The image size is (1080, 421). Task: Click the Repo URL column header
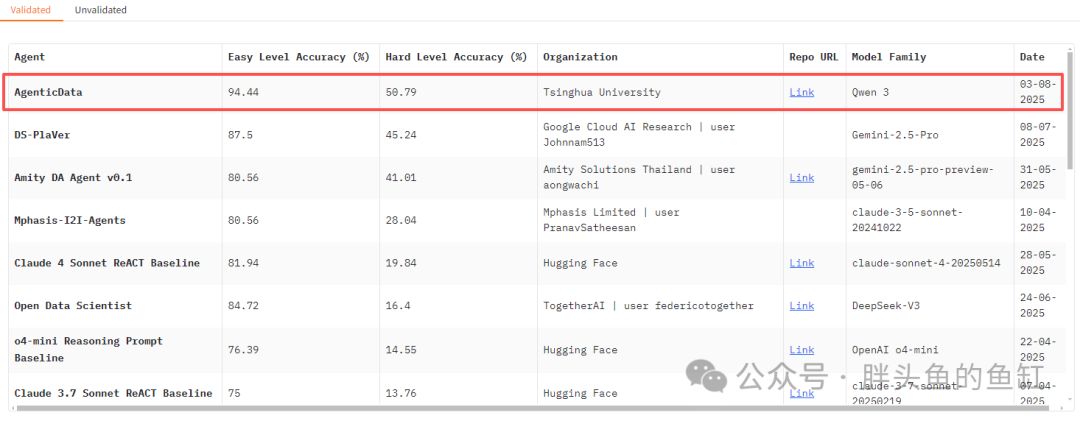814,57
